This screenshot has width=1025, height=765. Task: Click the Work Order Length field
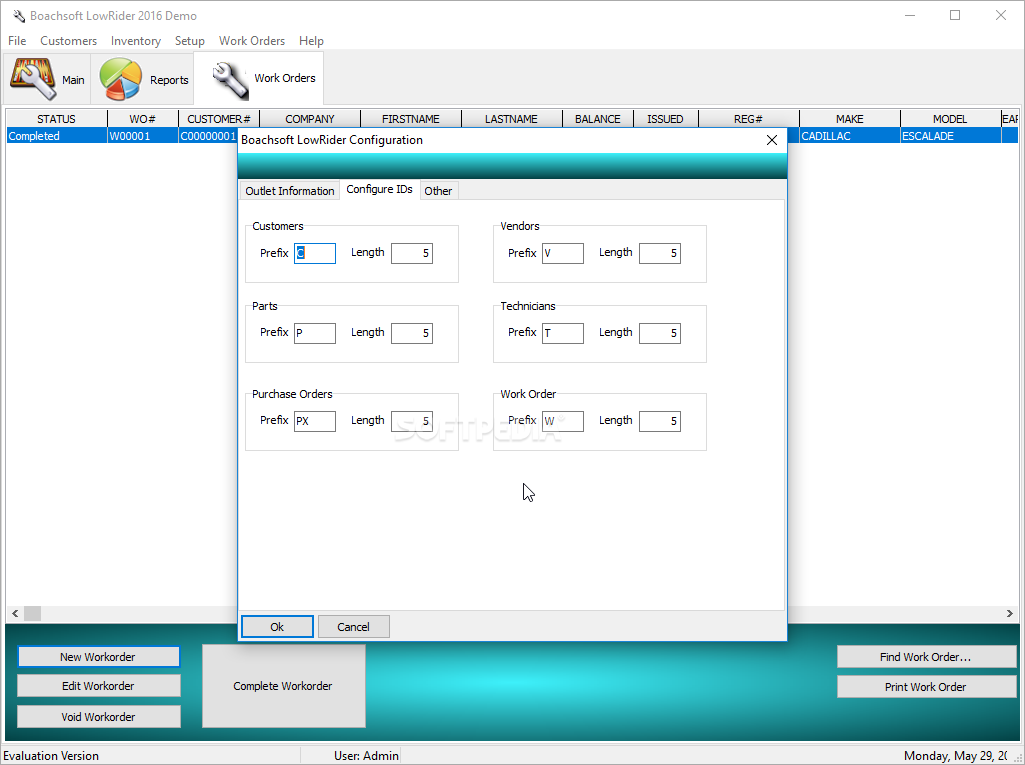(660, 421)
